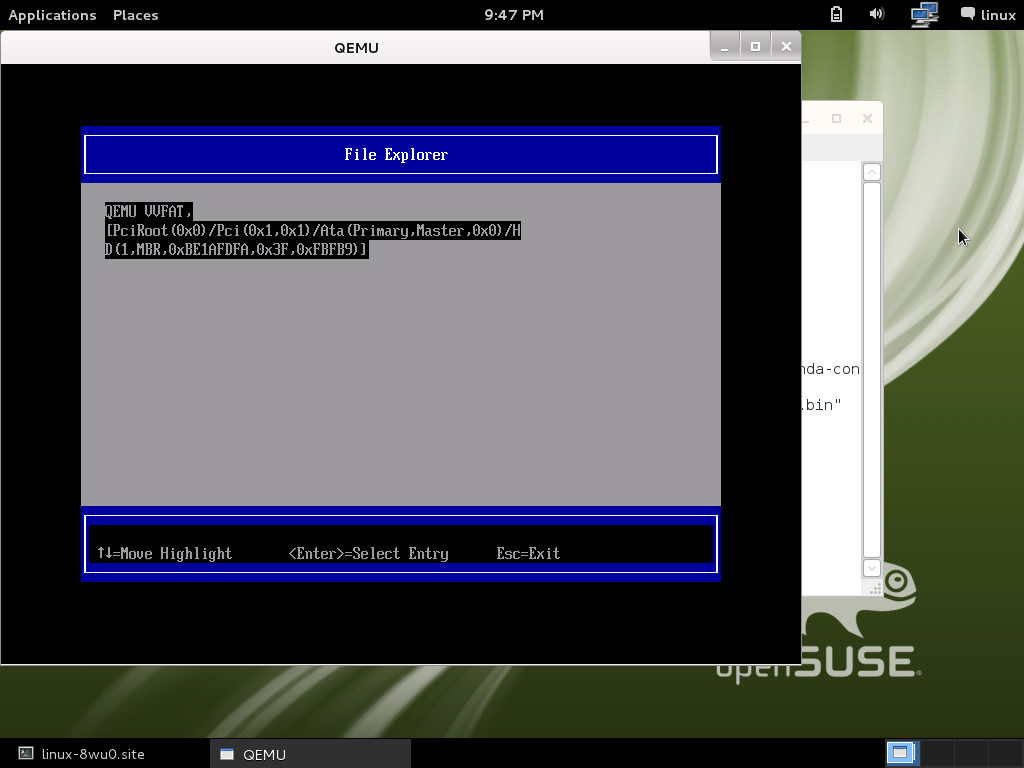
Task: Select the QEMU taskbar button
Action: click(x=310, y=754)
